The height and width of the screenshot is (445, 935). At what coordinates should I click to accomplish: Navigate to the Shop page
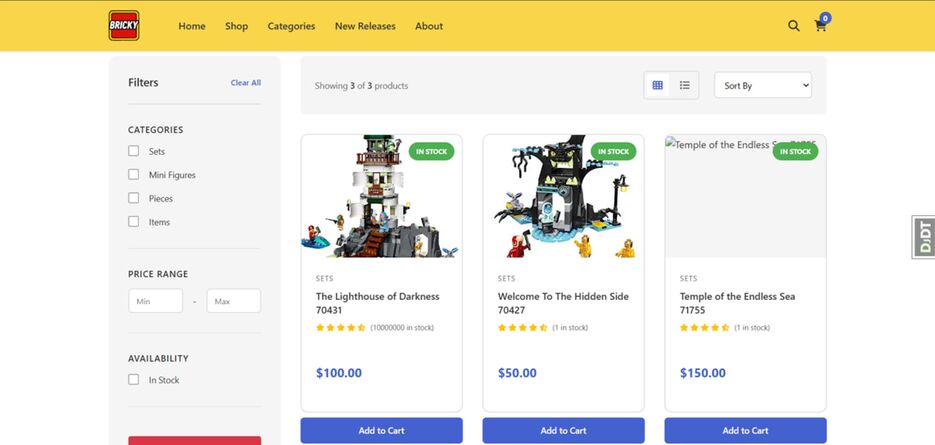pyautogui.click(x=236, y=26)
